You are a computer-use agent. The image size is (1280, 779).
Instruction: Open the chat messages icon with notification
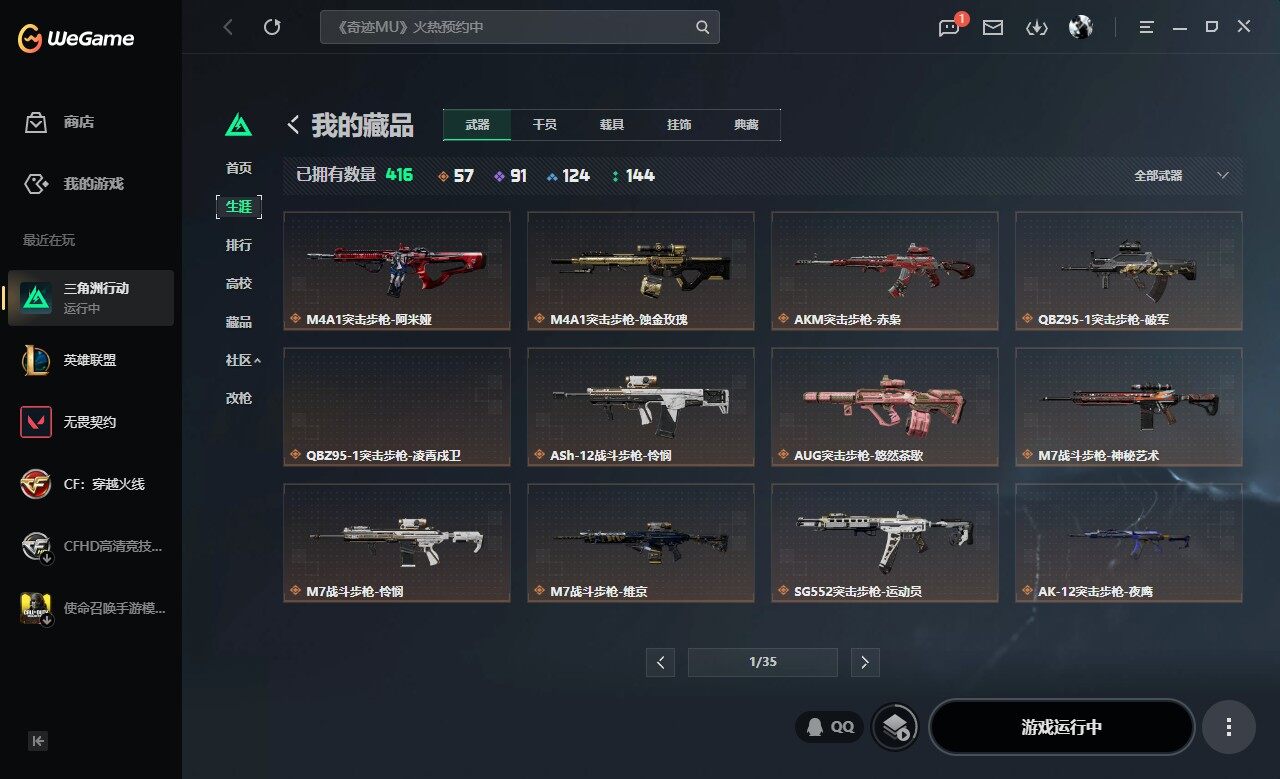[949, 27]
